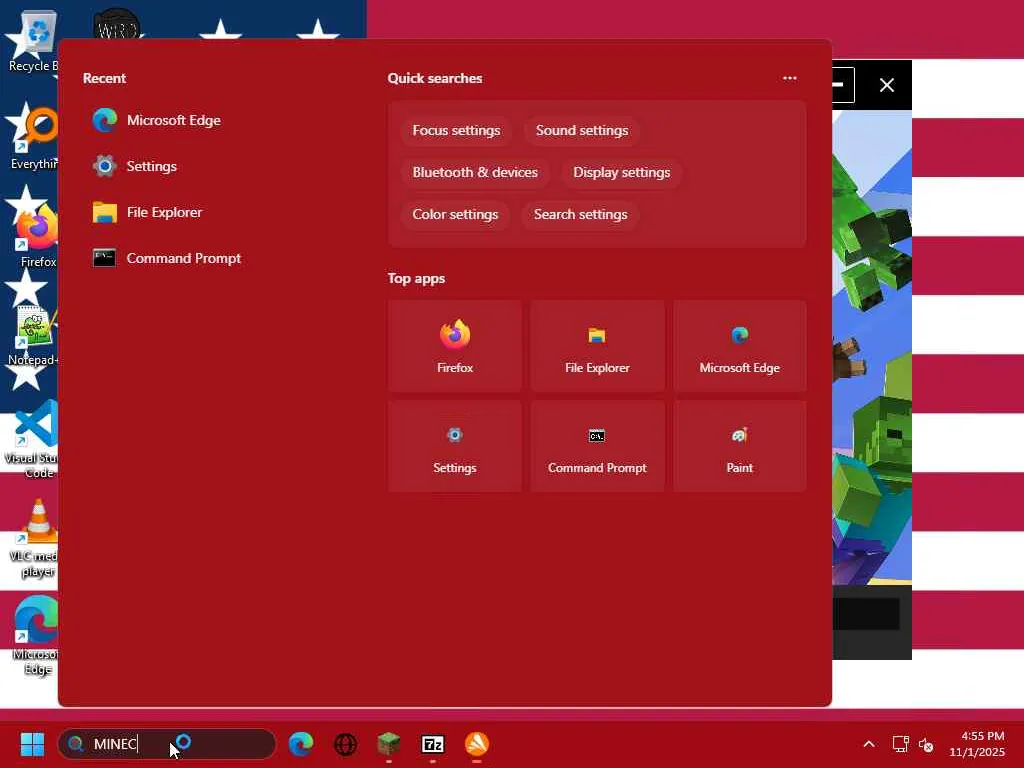Open the three-dot options menu of search panel
Screen dimensions: 1024x768
[x=790, y=78]
